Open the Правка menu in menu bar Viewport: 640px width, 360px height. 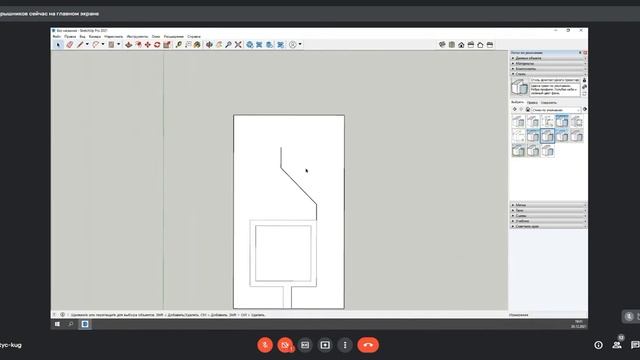[x=70, y=36]
